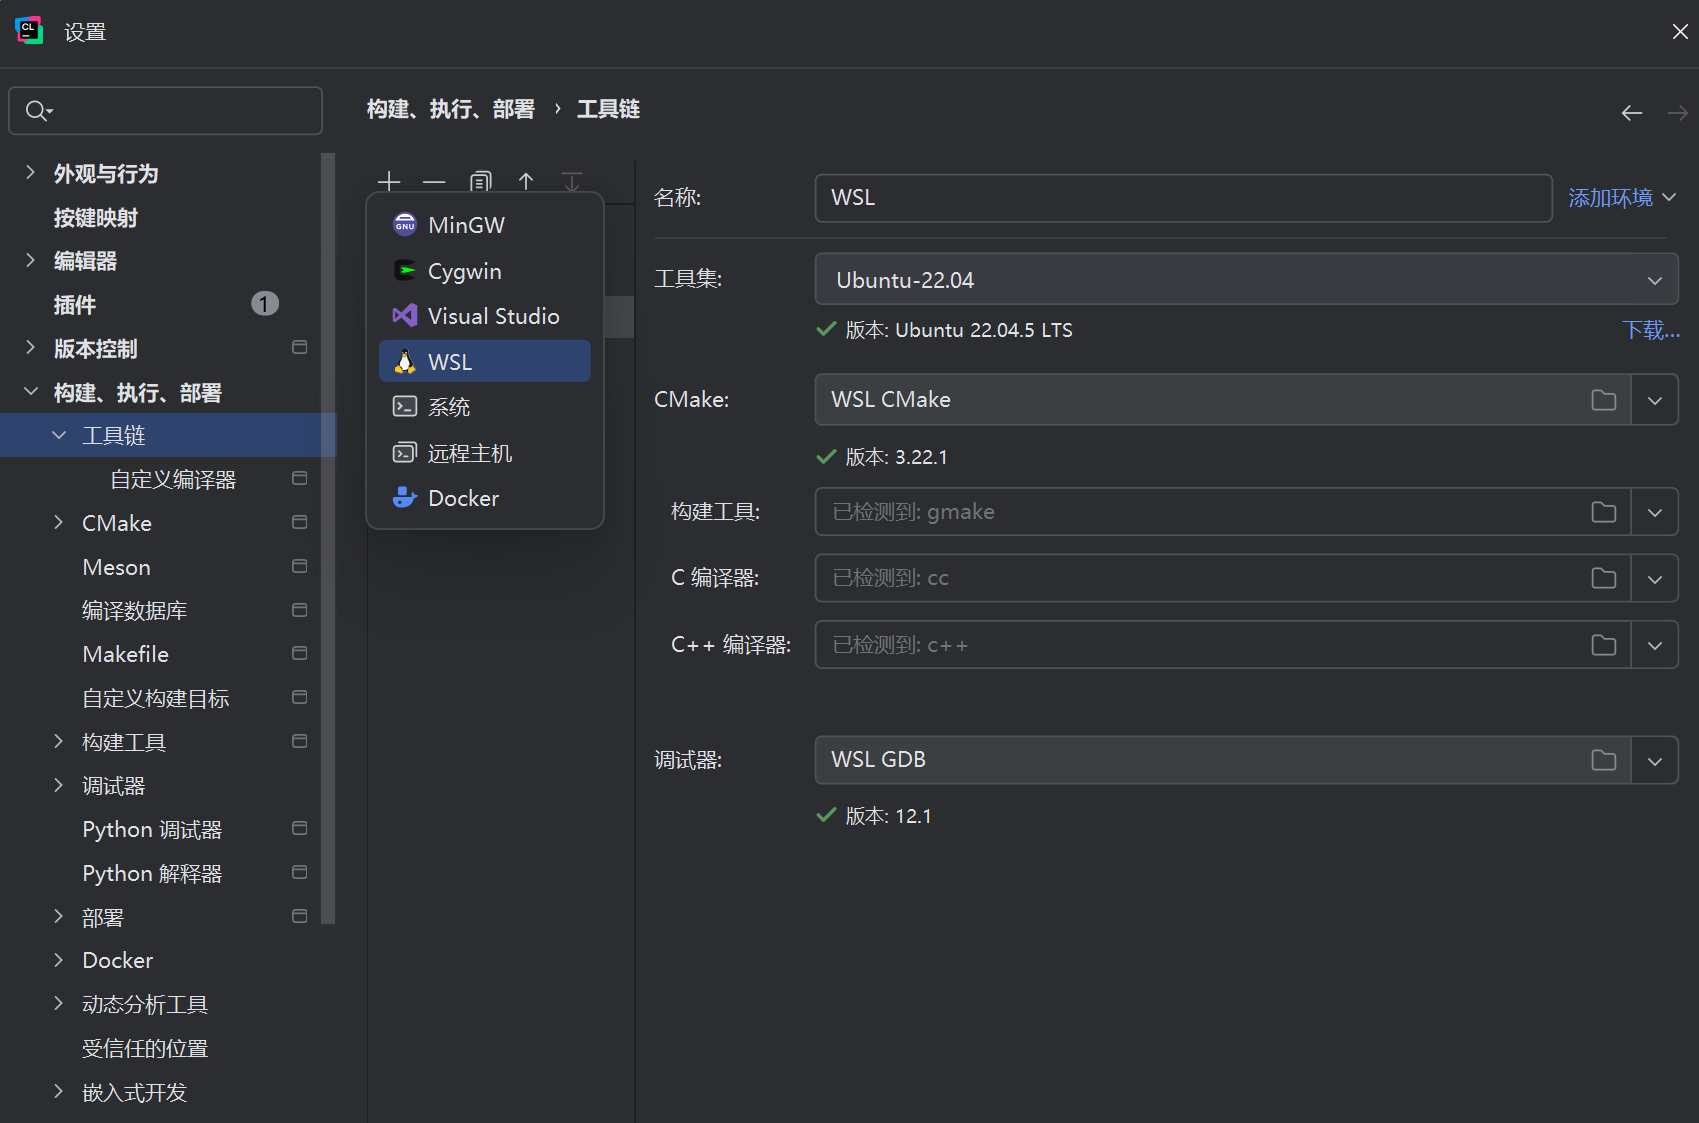Image resolution: width=1699 pixels, height=1123 pixels.
Task: Open the CMake selection dropdown arrow
Action: [x=1655, y=400]
